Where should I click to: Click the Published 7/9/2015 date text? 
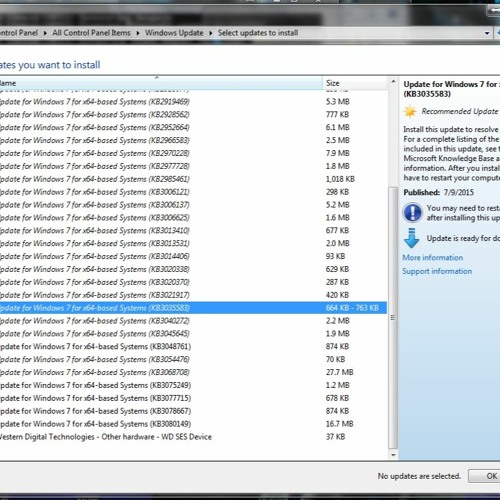click(438, 192)
